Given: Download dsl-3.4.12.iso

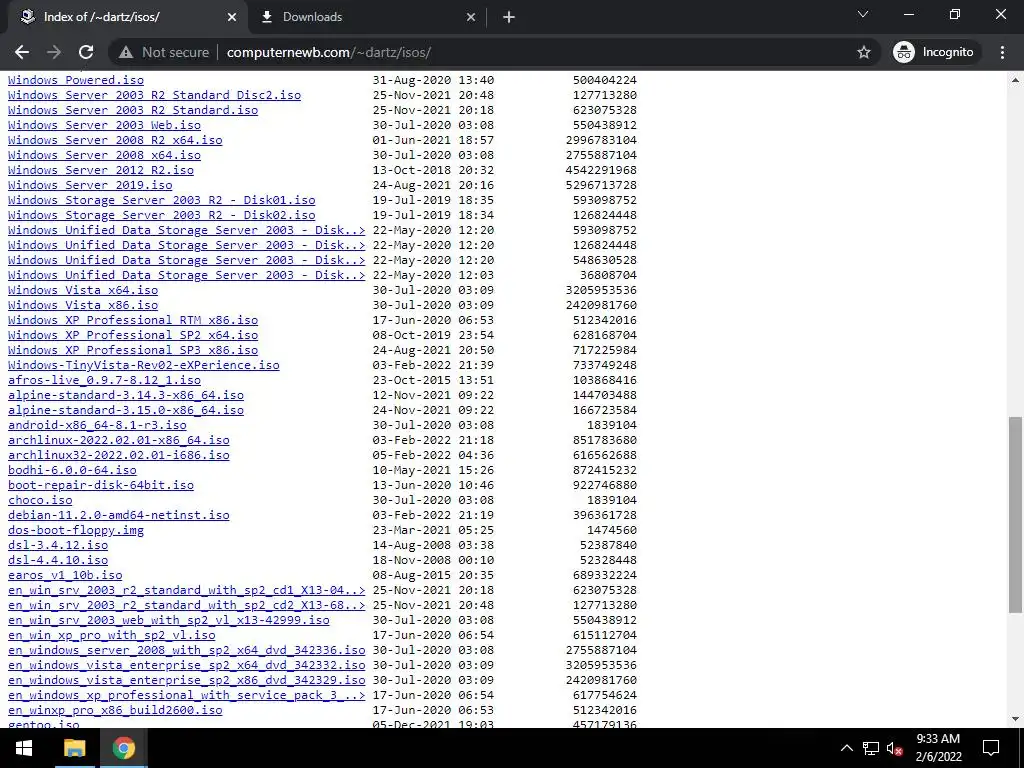Looking at the screenshot, I should pyautogui.click(x=58, y=545).
